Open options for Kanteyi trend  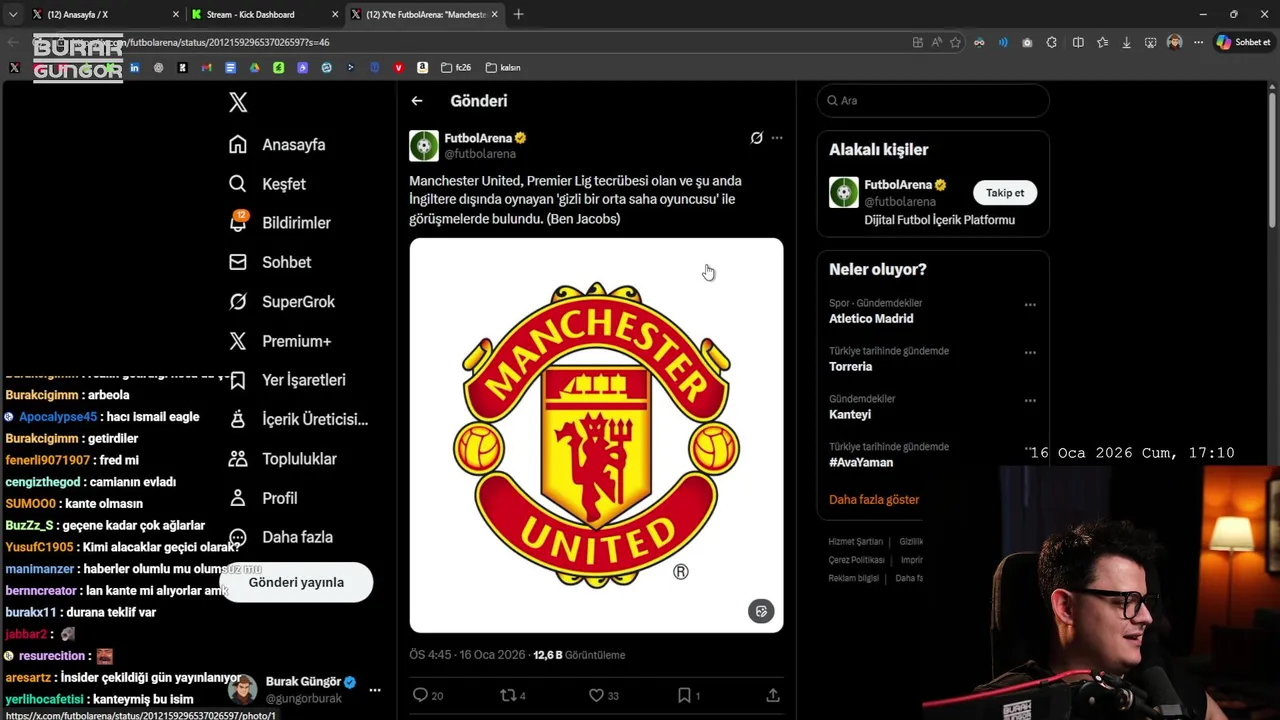click(x=1030, y=401)
